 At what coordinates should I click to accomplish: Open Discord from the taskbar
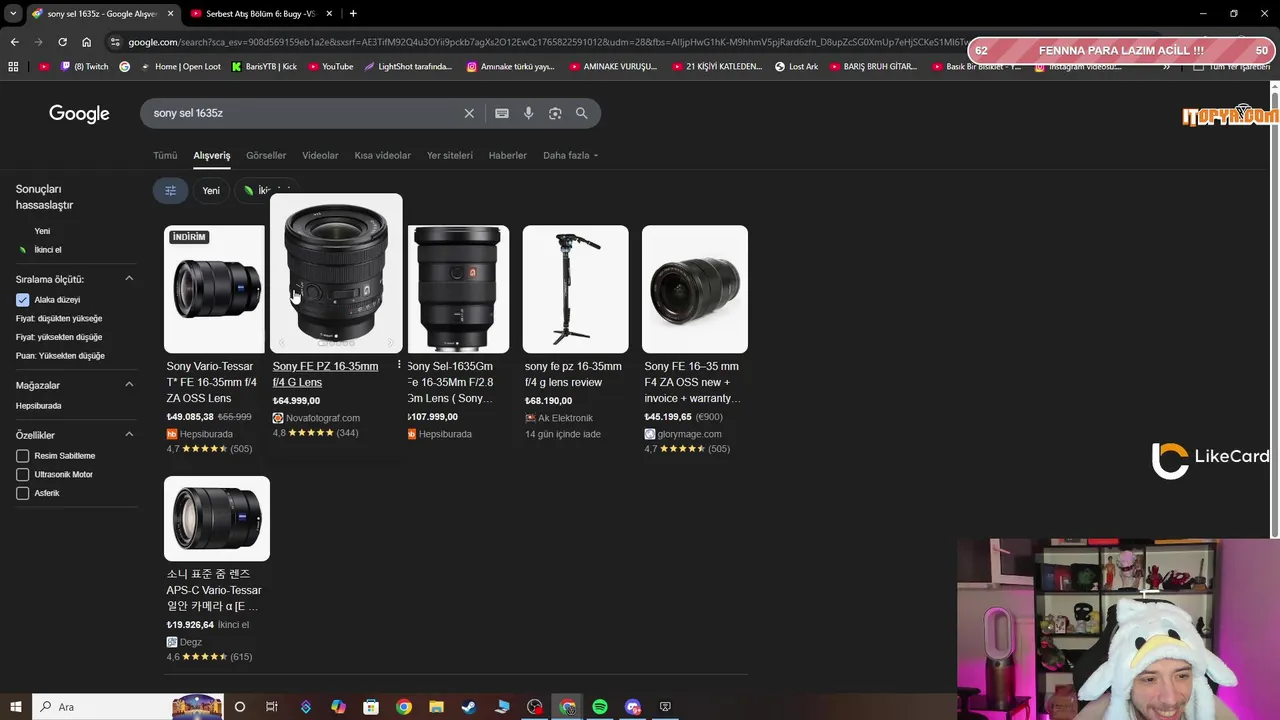pos(632,707)
